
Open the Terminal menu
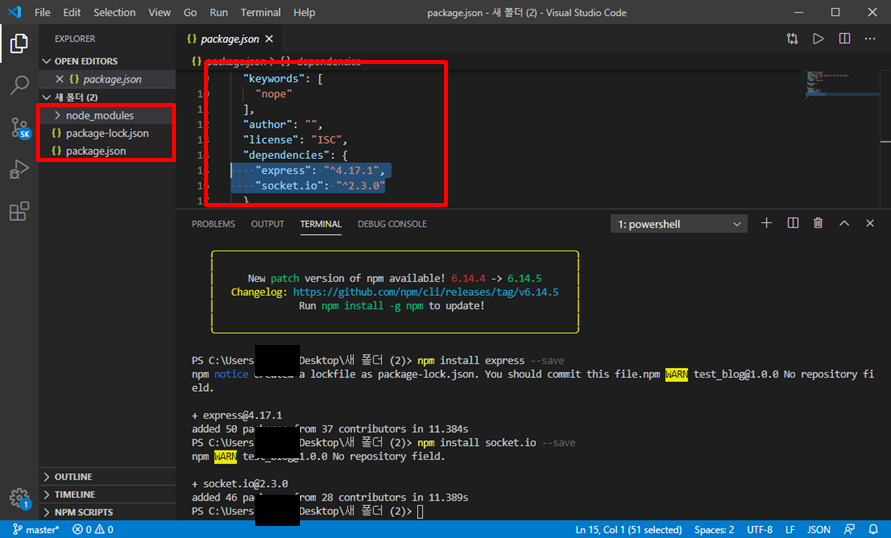(260, 12)
